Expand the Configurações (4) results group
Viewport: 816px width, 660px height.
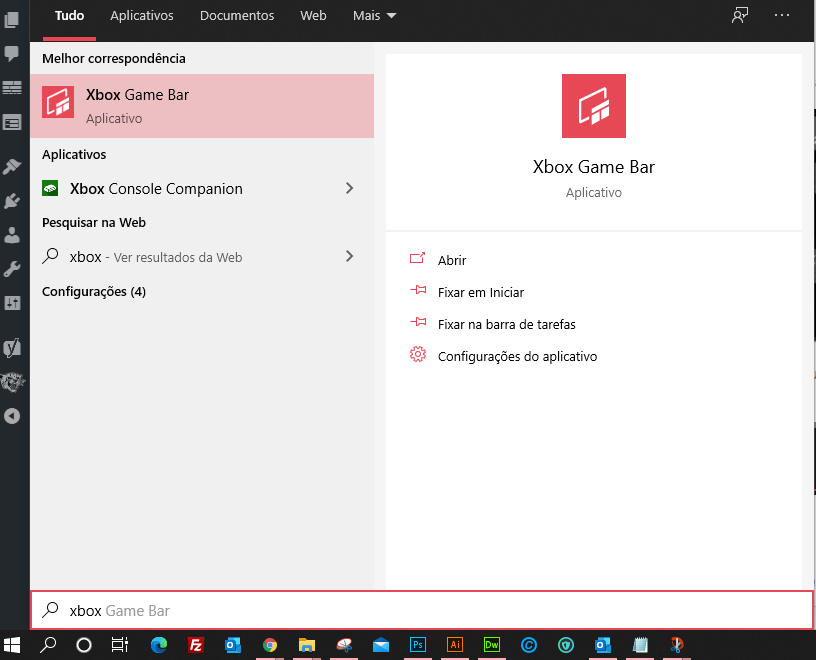click(x=94, y=291)
